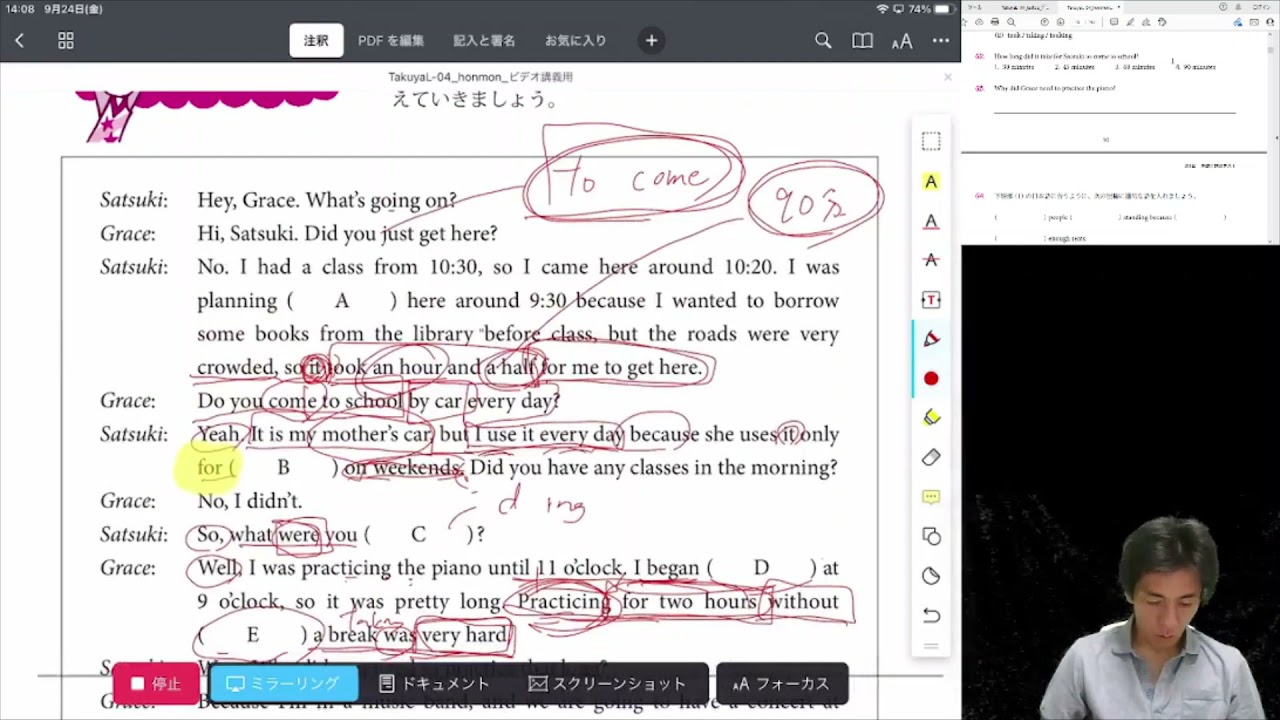Screen dimensions: 1280x720
Task: Click the print icon in Acrobat window
Action: tap(995, 22)
